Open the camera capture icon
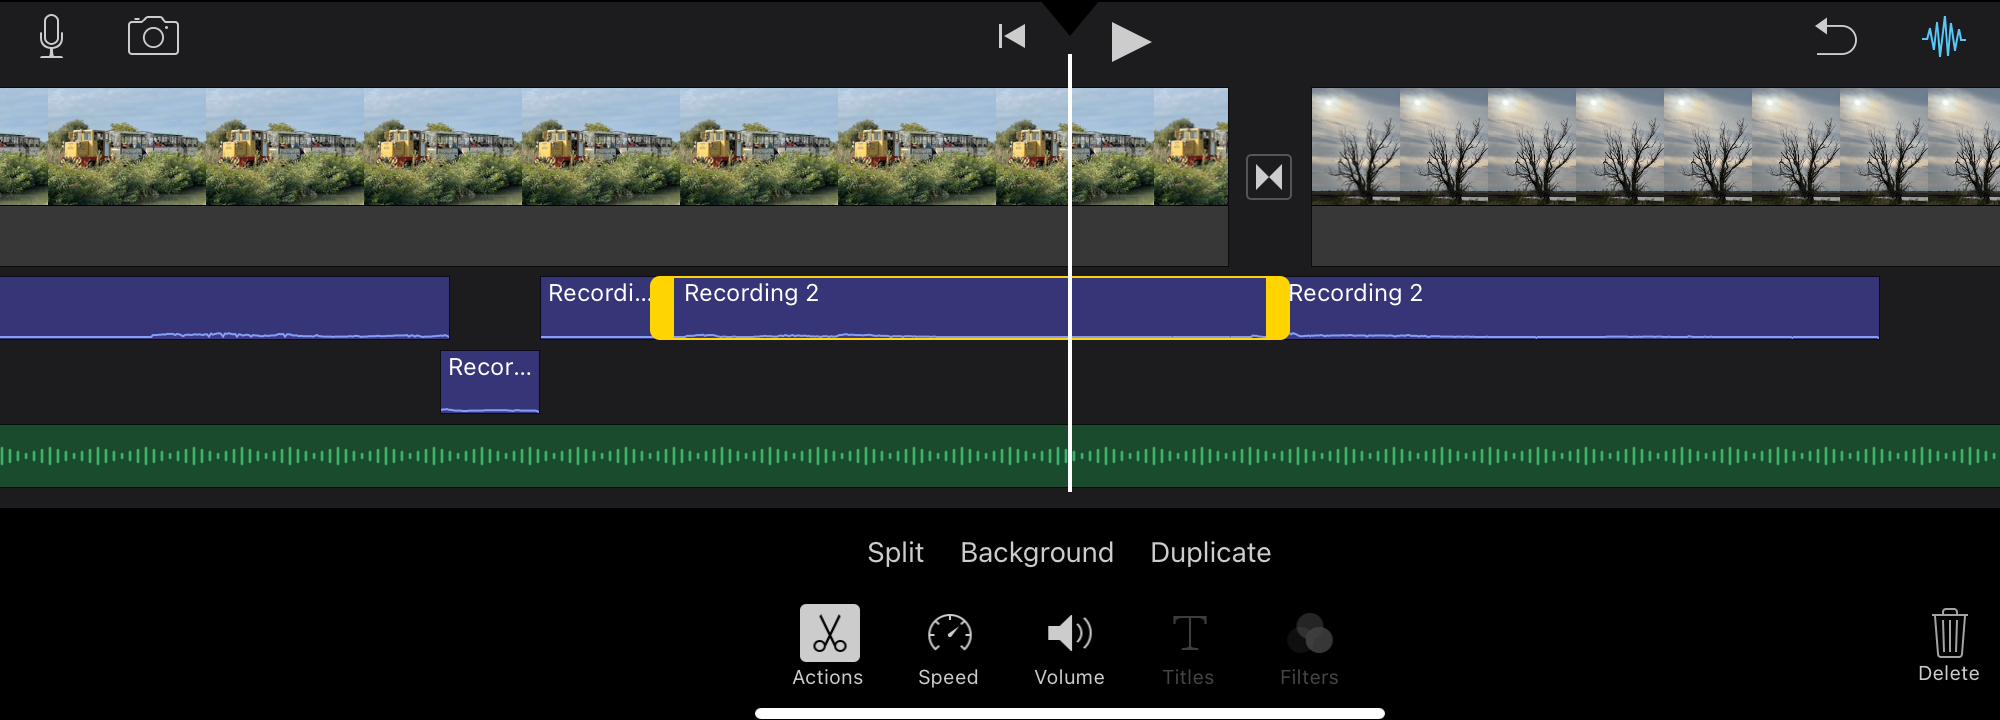 click(153, 37)
